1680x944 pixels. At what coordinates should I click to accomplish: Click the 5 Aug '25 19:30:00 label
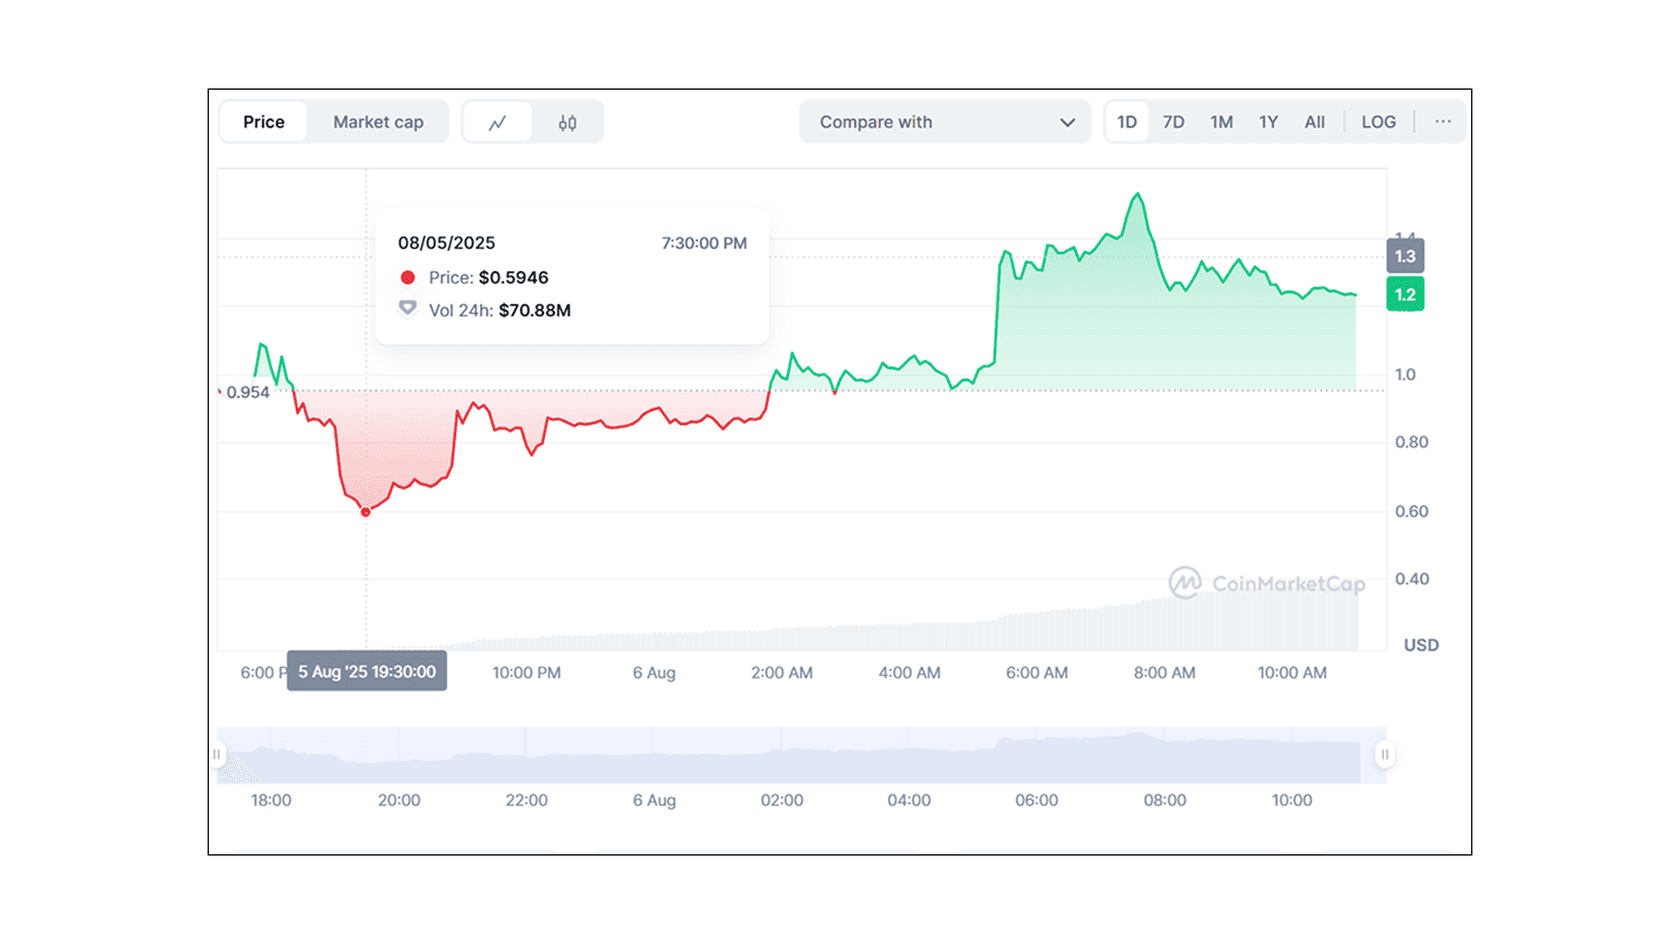(367, 671)
